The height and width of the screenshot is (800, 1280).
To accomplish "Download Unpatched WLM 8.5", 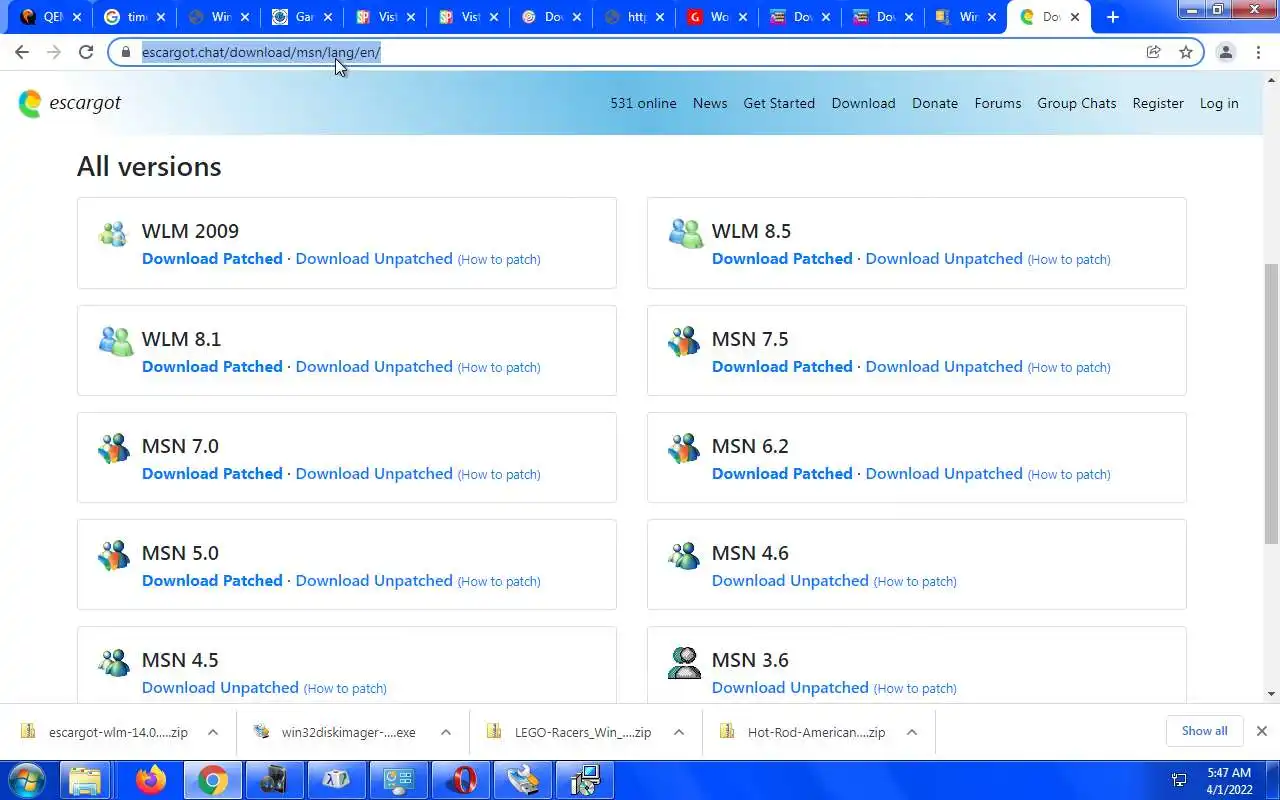I will pyautogui.click(x=944, y=259).
